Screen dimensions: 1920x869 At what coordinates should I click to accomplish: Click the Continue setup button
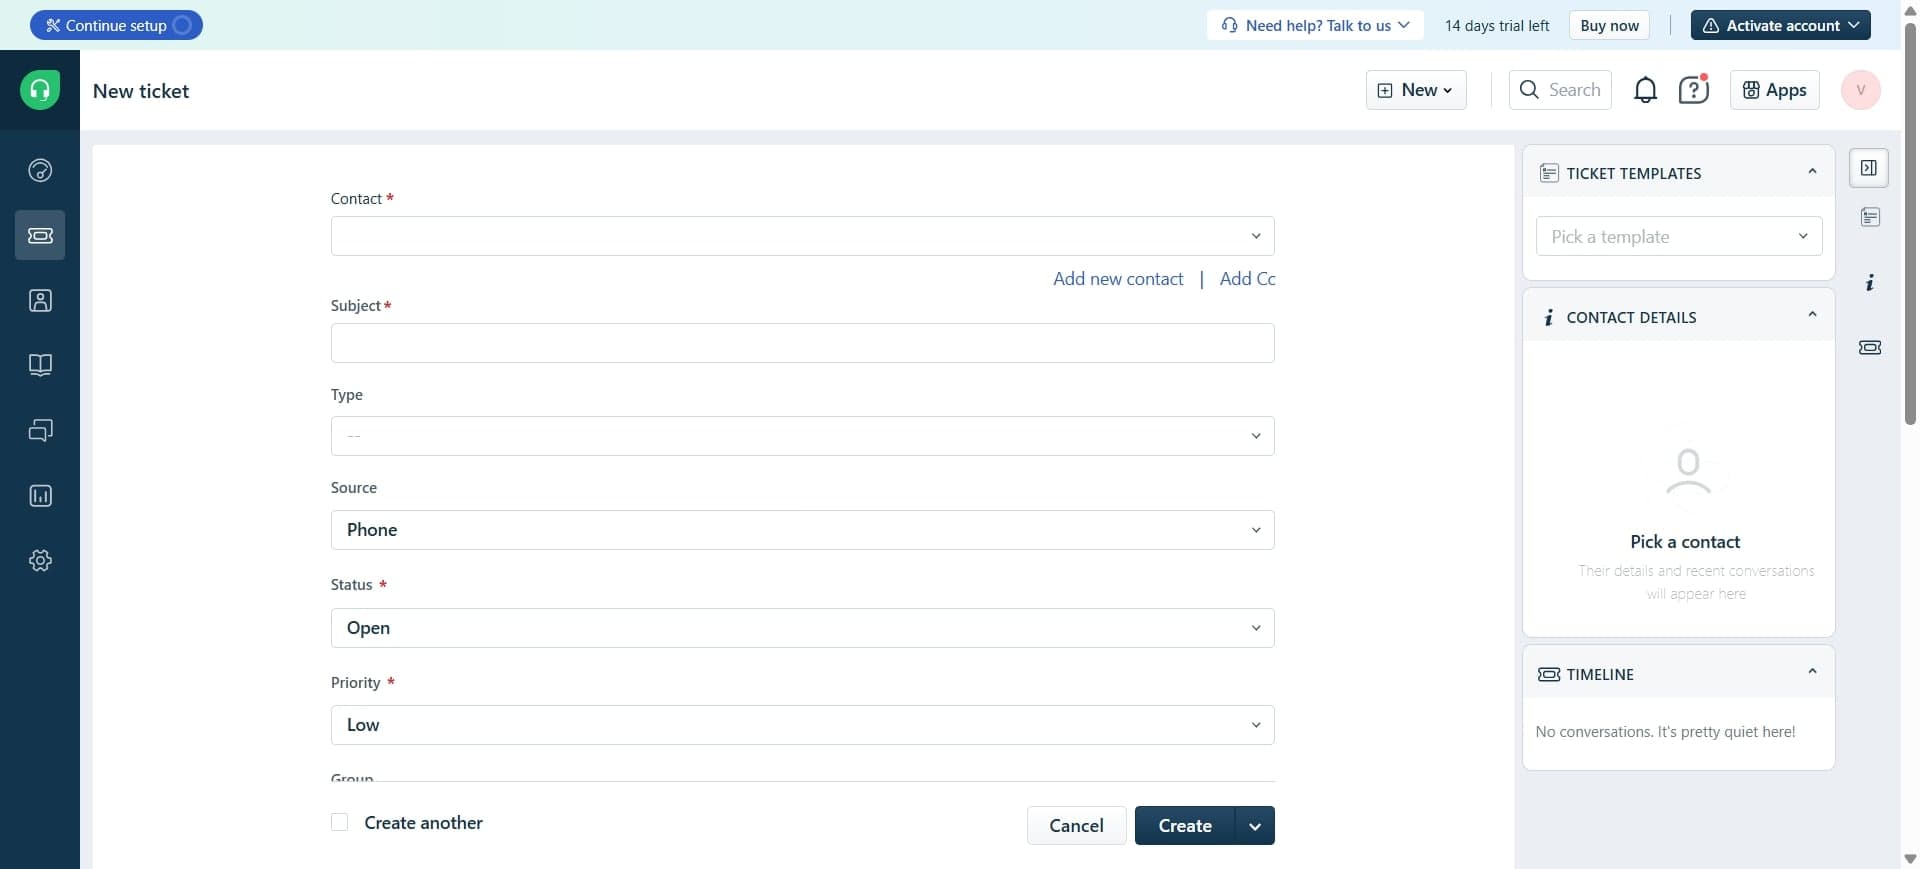[116, 25]
